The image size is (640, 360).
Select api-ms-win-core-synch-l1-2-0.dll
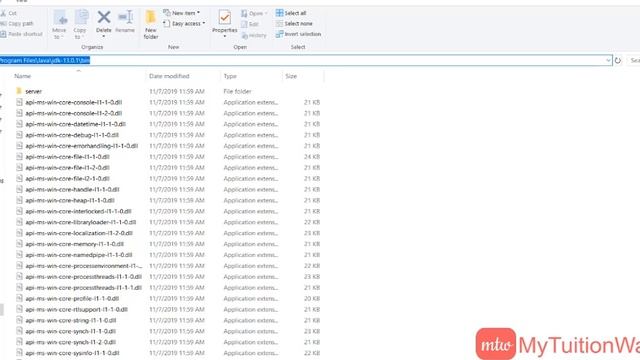[x=71, y=342]
